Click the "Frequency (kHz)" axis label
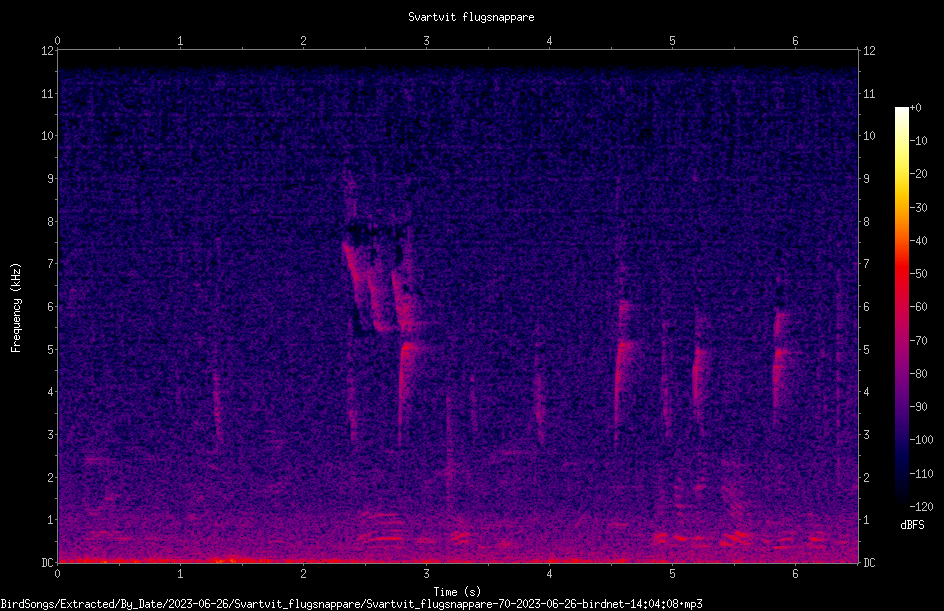Screen dimensions: 944x611 16,308
